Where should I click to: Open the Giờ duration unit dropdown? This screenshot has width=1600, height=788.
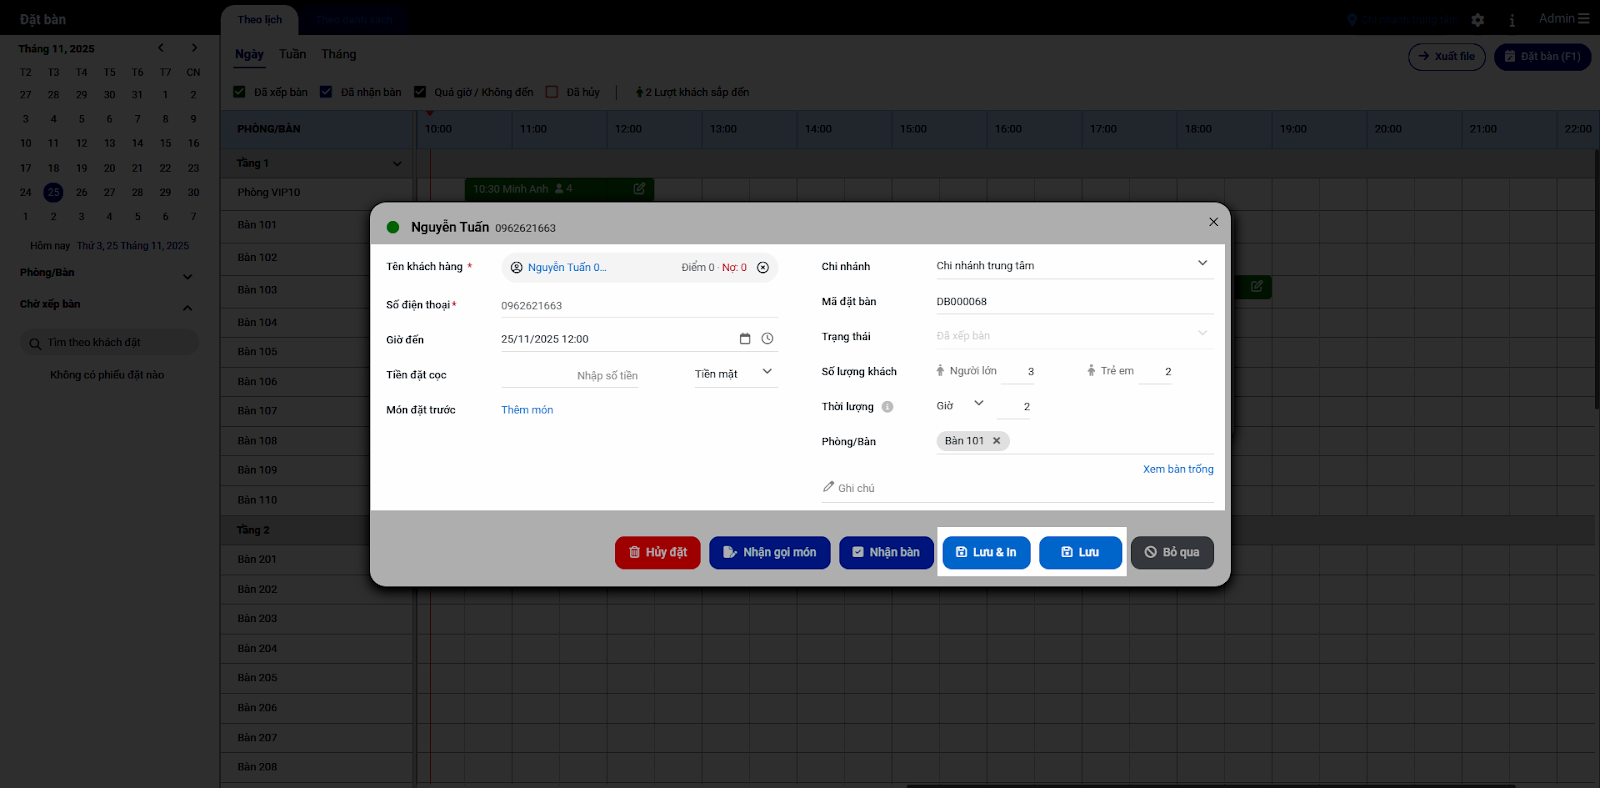960,405
